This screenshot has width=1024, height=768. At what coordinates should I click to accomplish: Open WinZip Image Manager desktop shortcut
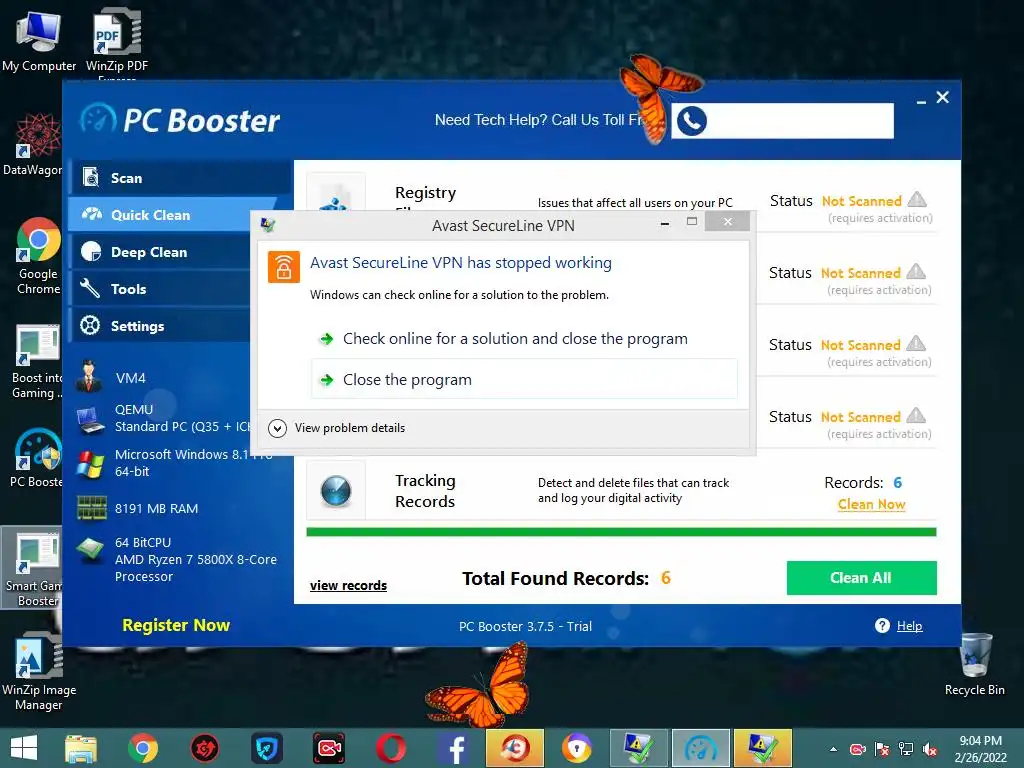click(x=39, y=673)
